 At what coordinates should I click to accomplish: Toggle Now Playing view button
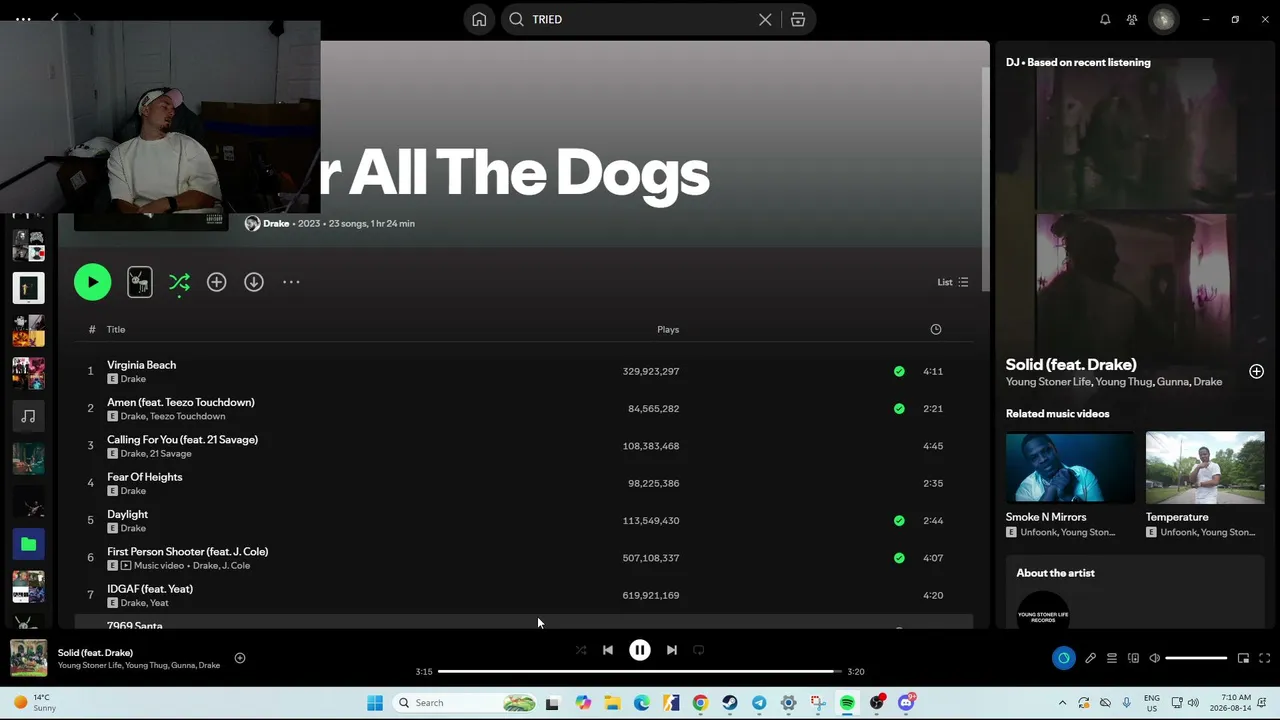[1063, 658]
